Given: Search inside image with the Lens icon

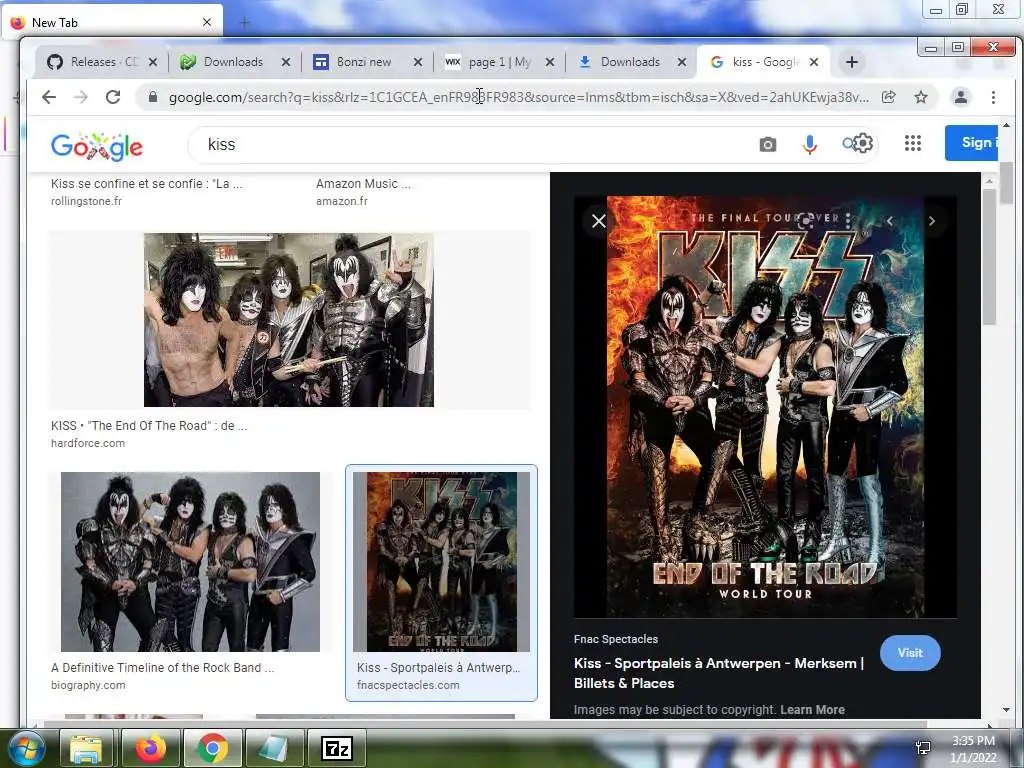Looking at the screenshot, I should (x=806, y=220).
